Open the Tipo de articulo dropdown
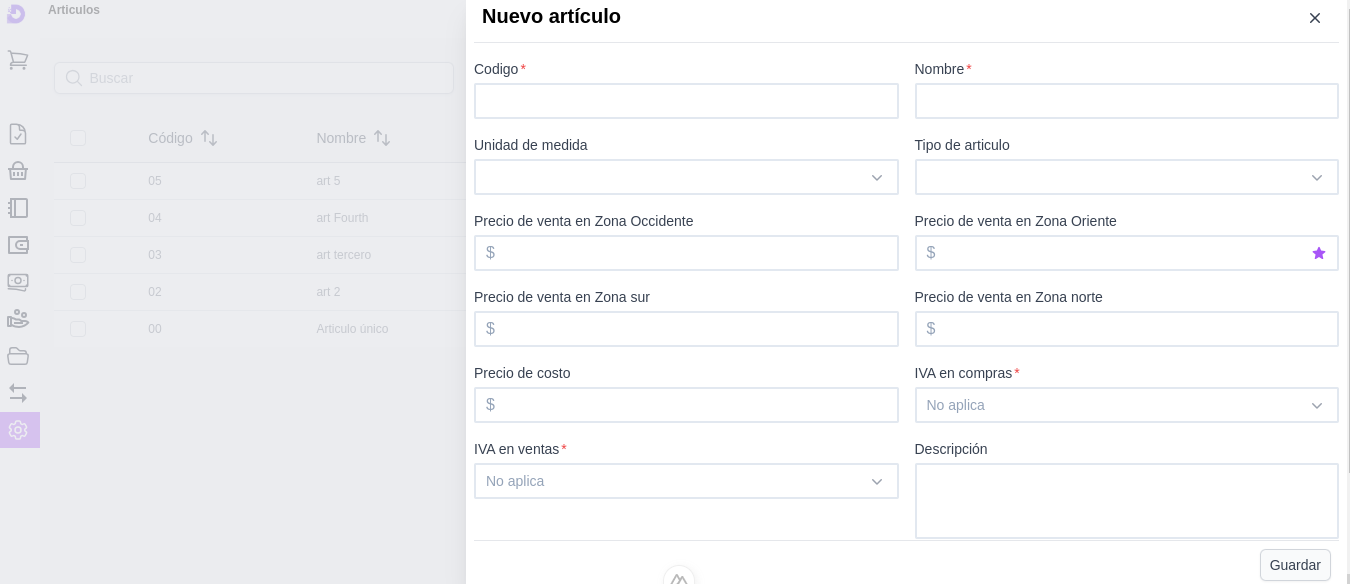Image resolution: width=1350 pixels, height=584 pixels. [x=1125, y=177]
